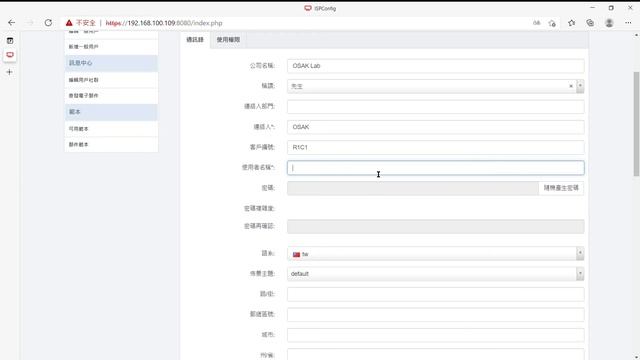Focus the street field
This screenshot has height=360, width=640.
coord(436,294)
